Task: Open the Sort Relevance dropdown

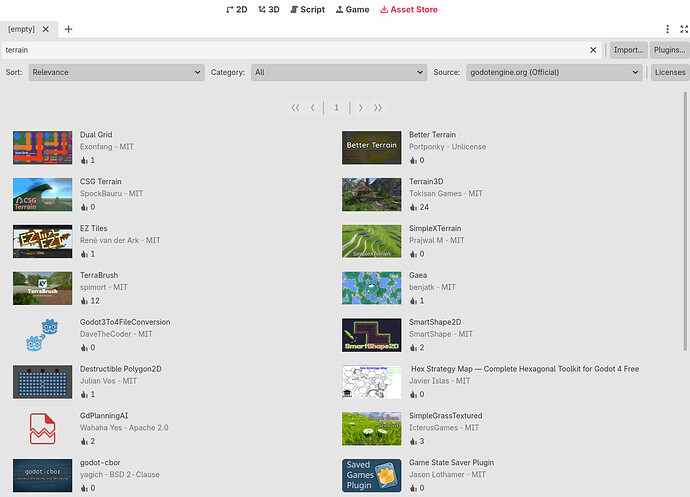Action: tap(117, 72)
